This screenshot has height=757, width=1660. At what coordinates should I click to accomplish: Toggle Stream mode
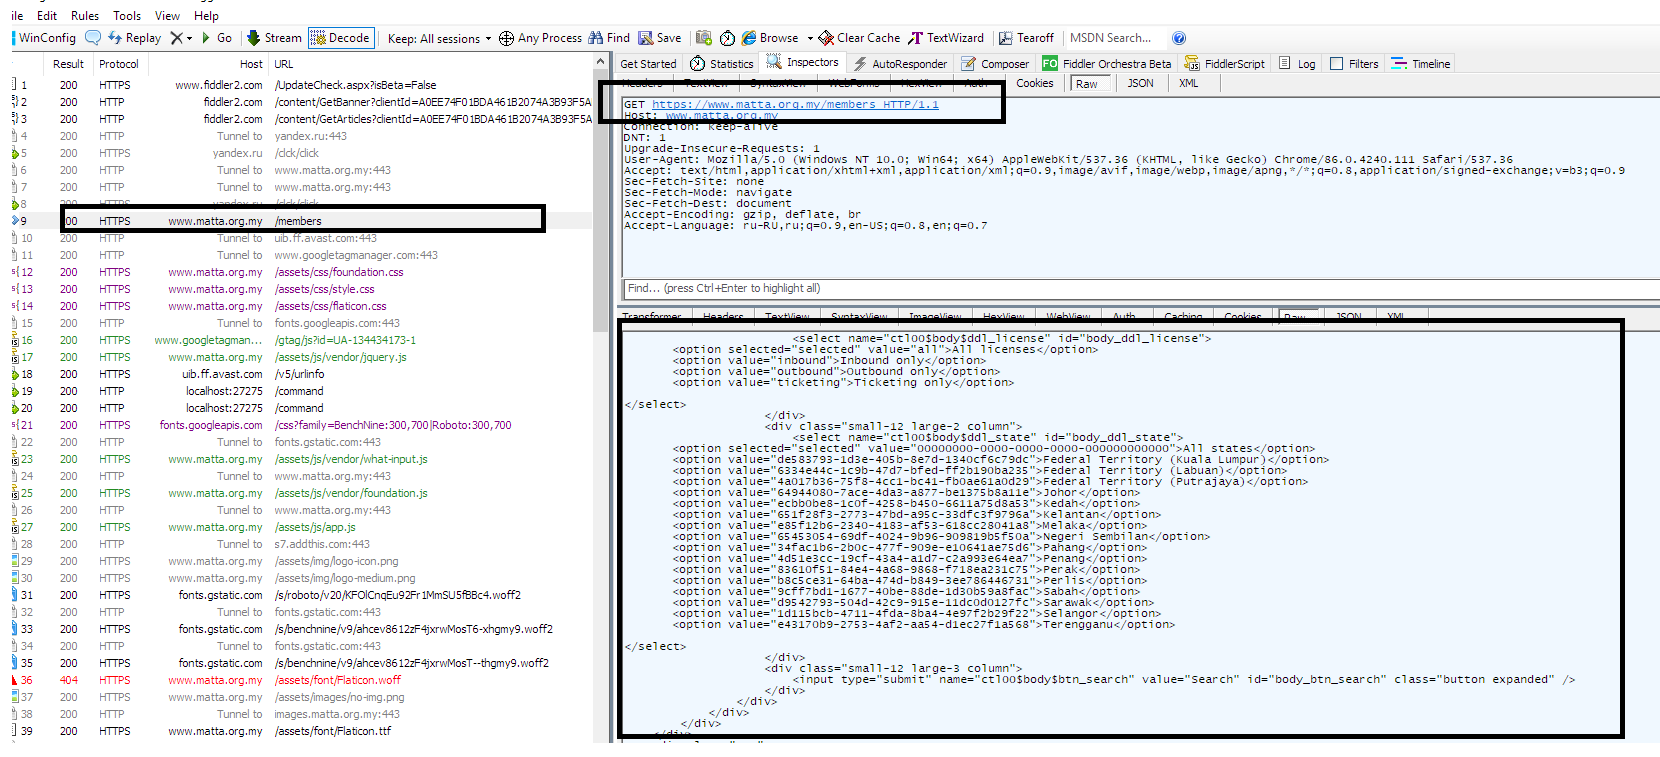pyautogui.click(x=274, y=38)
